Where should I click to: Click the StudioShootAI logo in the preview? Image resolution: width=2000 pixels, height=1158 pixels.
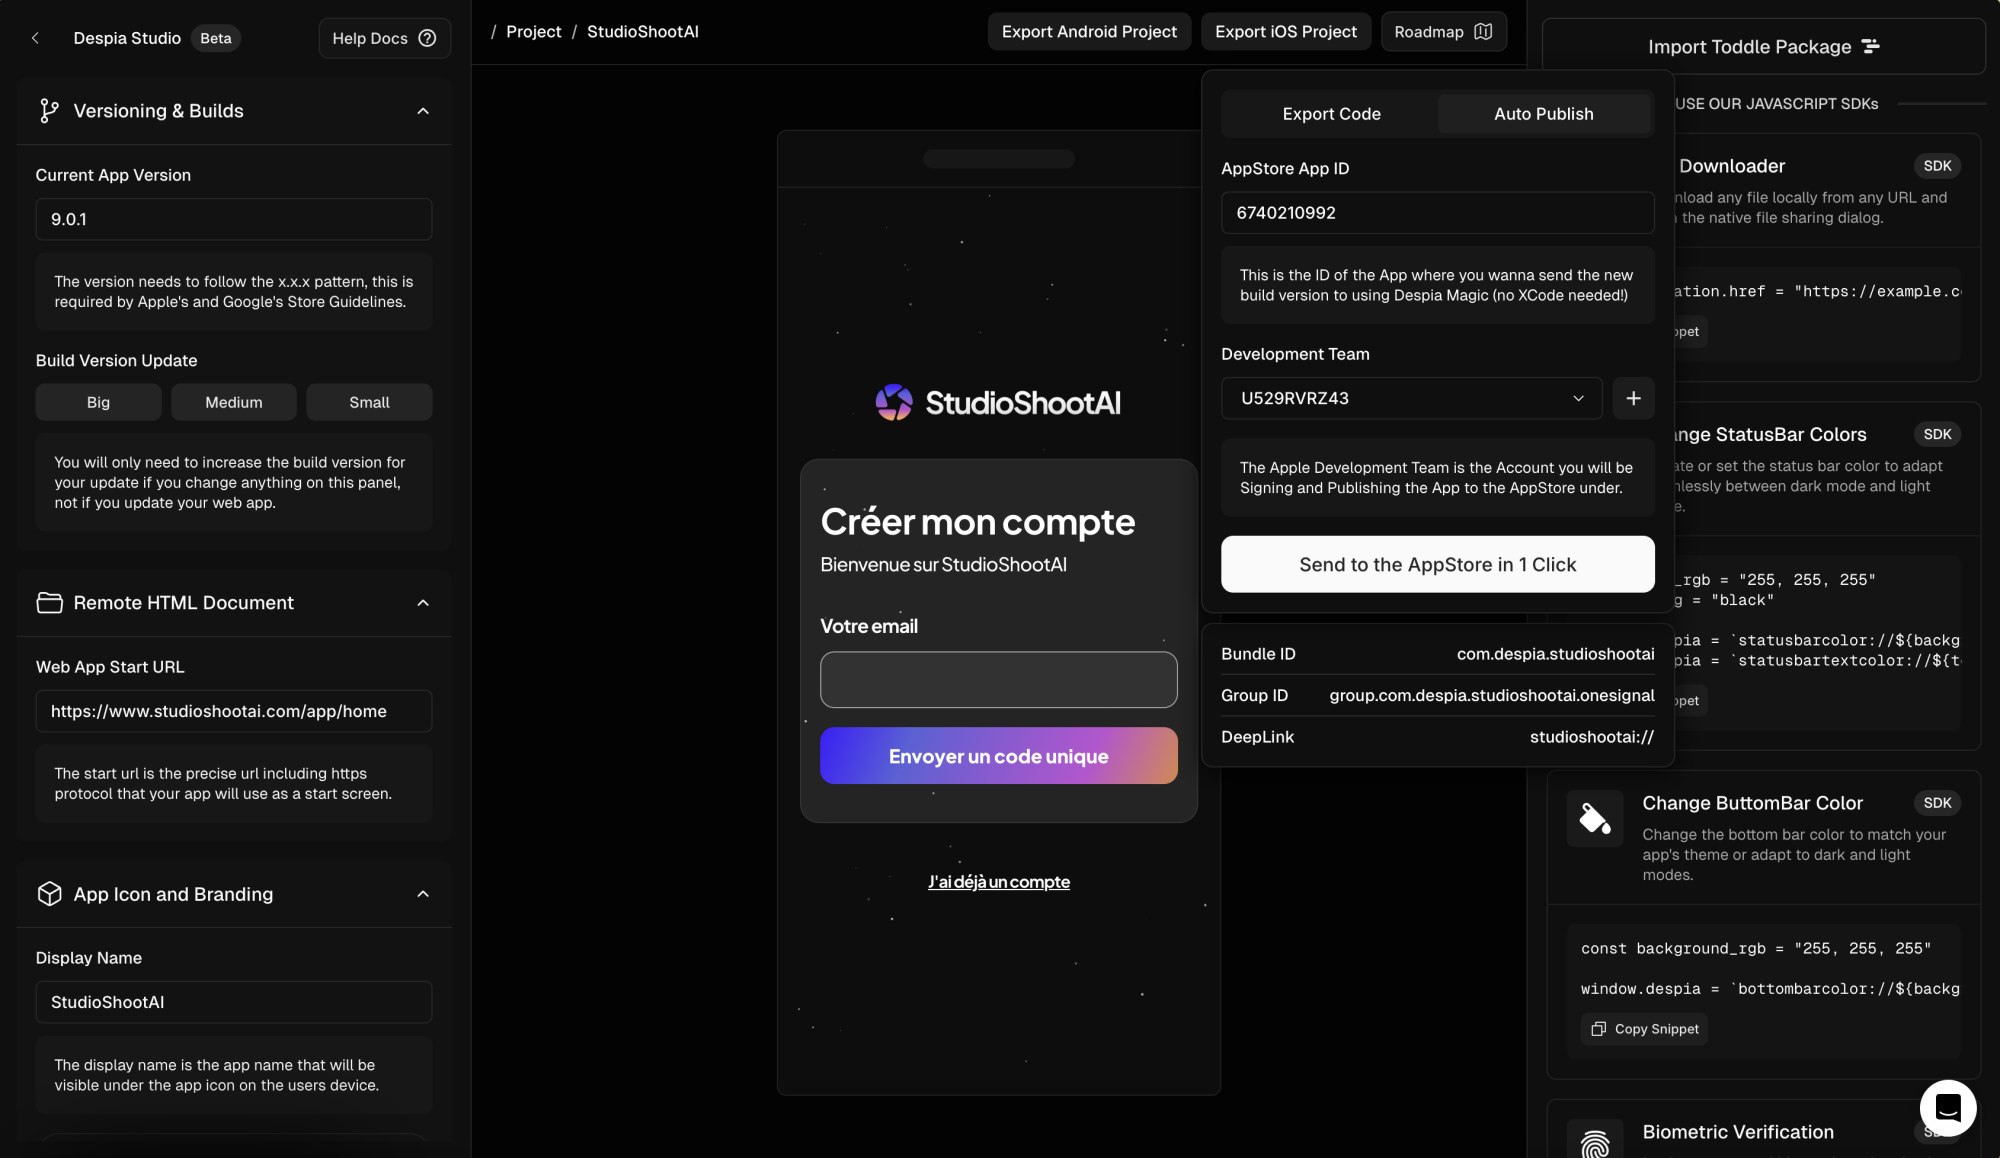point(998,402)
